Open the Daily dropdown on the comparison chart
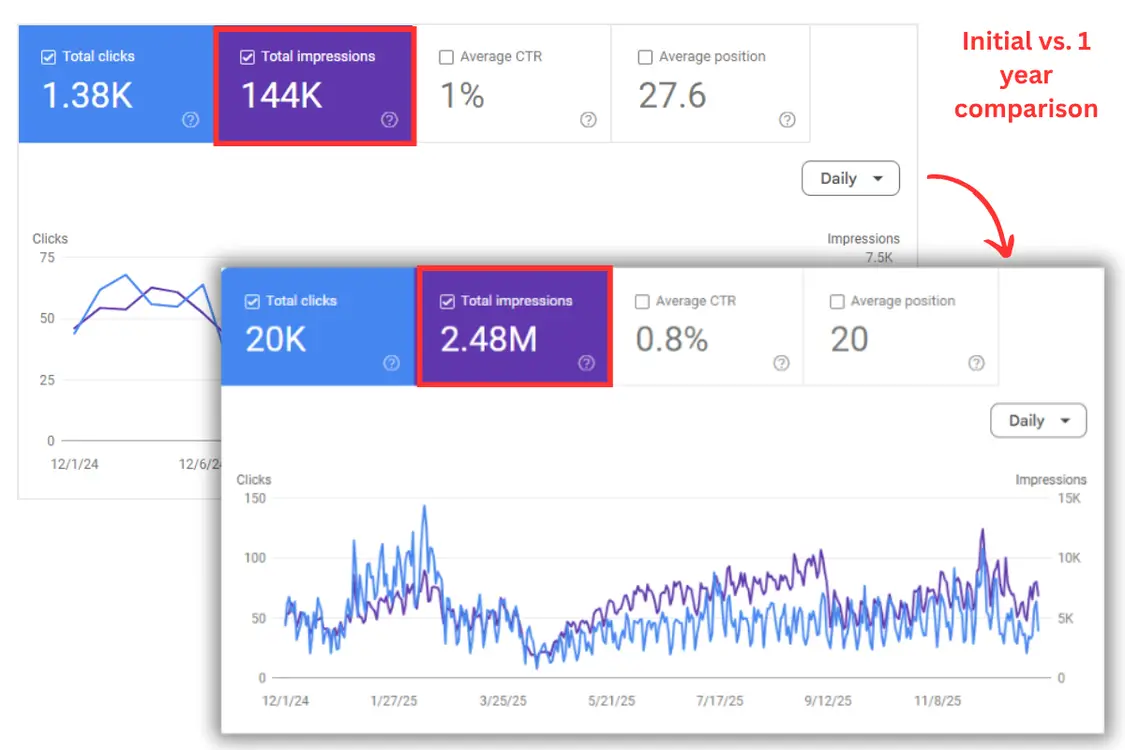 click(x=1038, y=420)
